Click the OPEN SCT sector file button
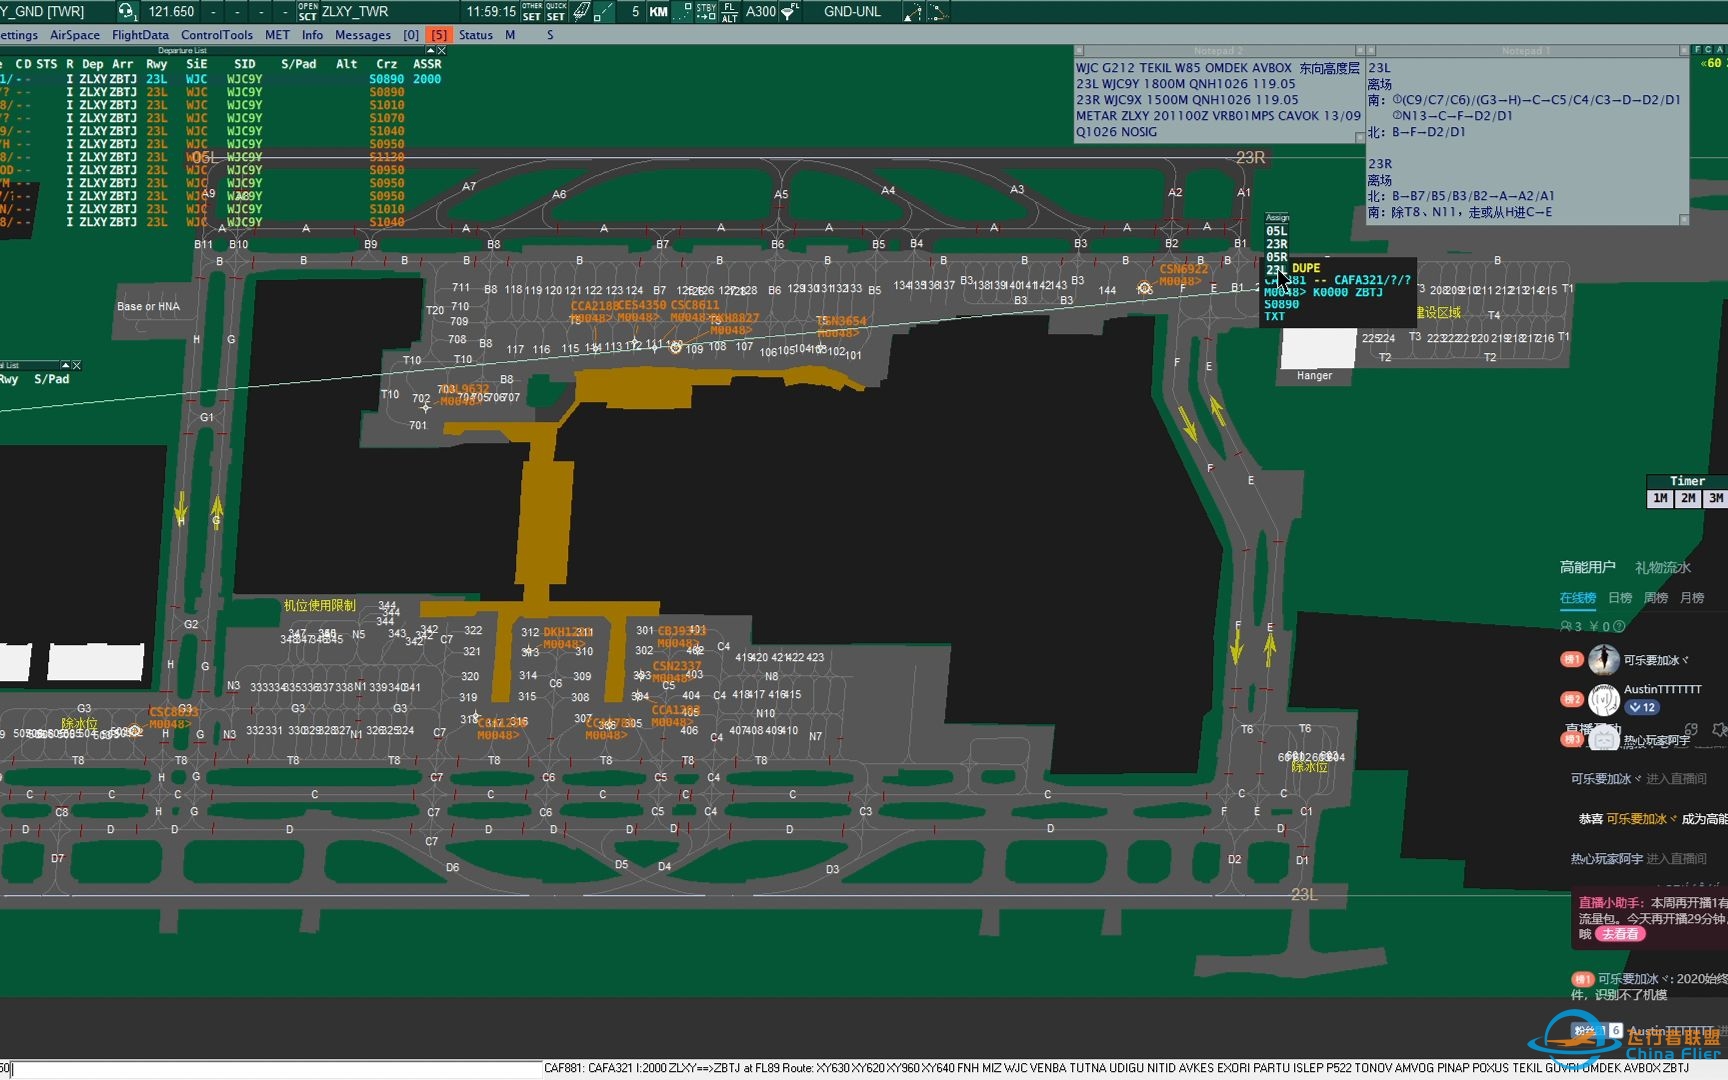The width and height of the screenshot is (1728, 1080). (x=307, y=11)
